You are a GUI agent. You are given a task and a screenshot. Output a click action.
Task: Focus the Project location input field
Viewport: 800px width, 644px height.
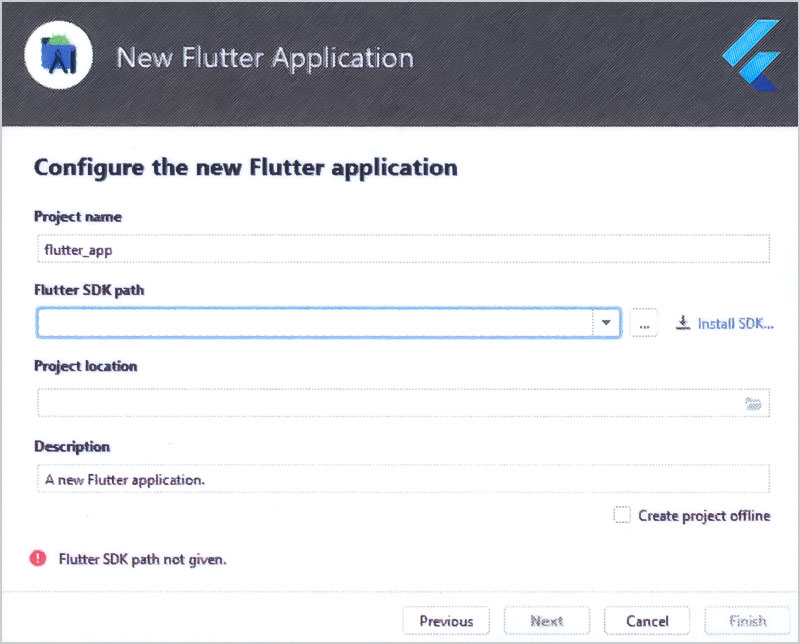tap(403, 403)
